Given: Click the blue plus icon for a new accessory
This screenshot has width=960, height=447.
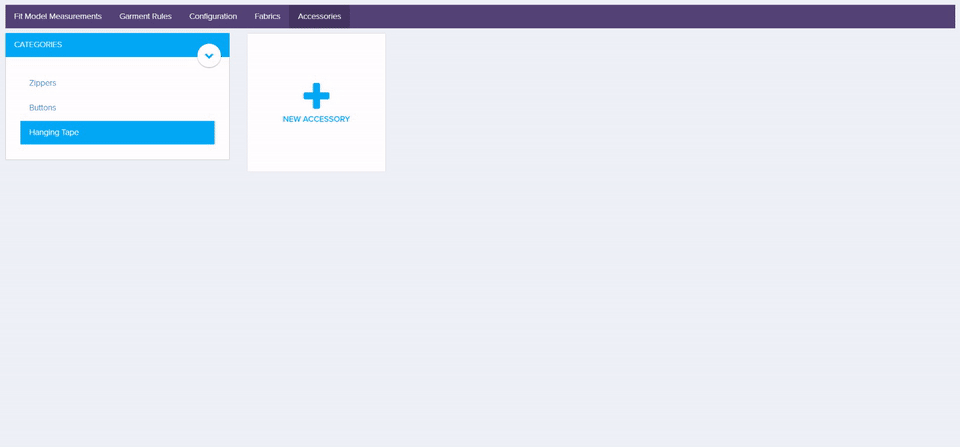Looking at the screenshot, I should pyautogui.click(x=317, y=96).
